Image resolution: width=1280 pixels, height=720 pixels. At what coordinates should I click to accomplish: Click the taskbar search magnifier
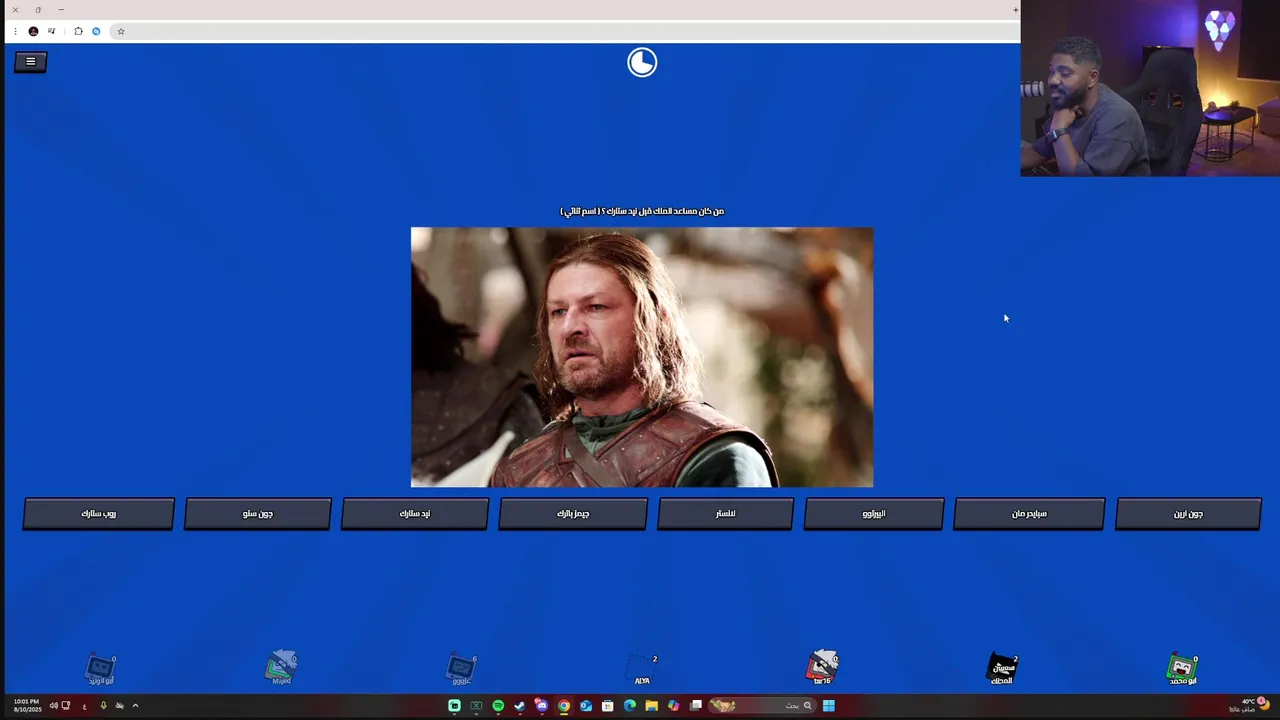(x=807, y=706)
